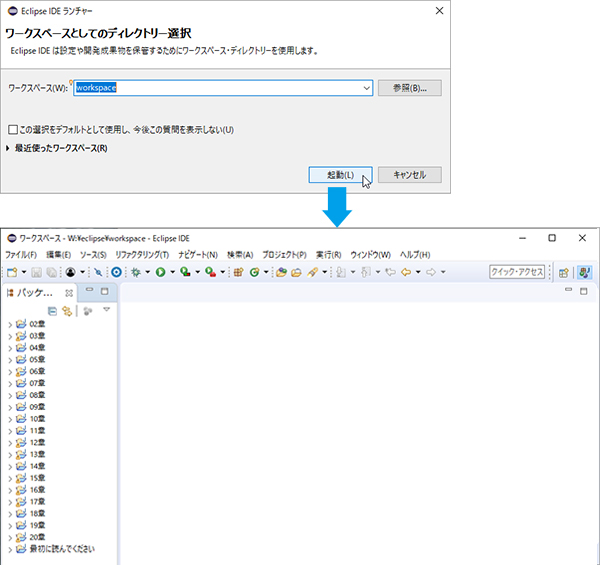Image resolution: width=600 pixels, height=565 pixels.
Task: Open the 編集(E) menu
Action: click(59, 255)
